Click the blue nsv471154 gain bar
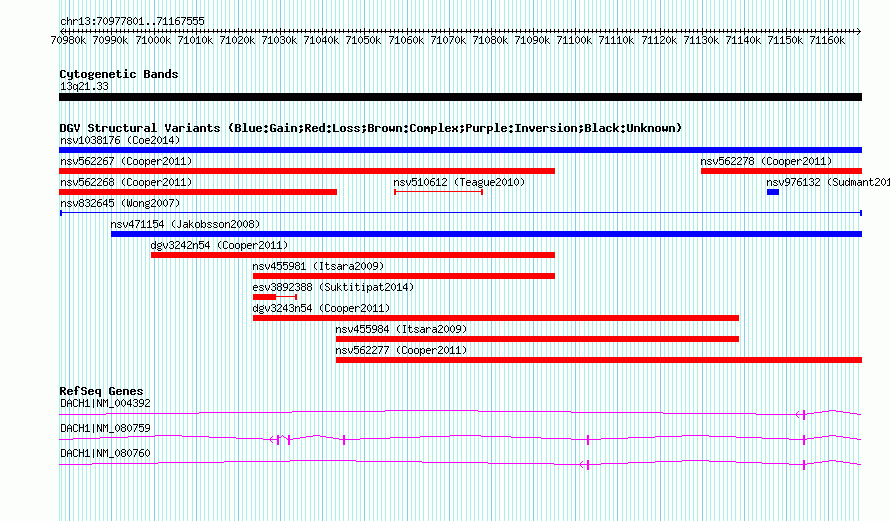 coord(486,234)
